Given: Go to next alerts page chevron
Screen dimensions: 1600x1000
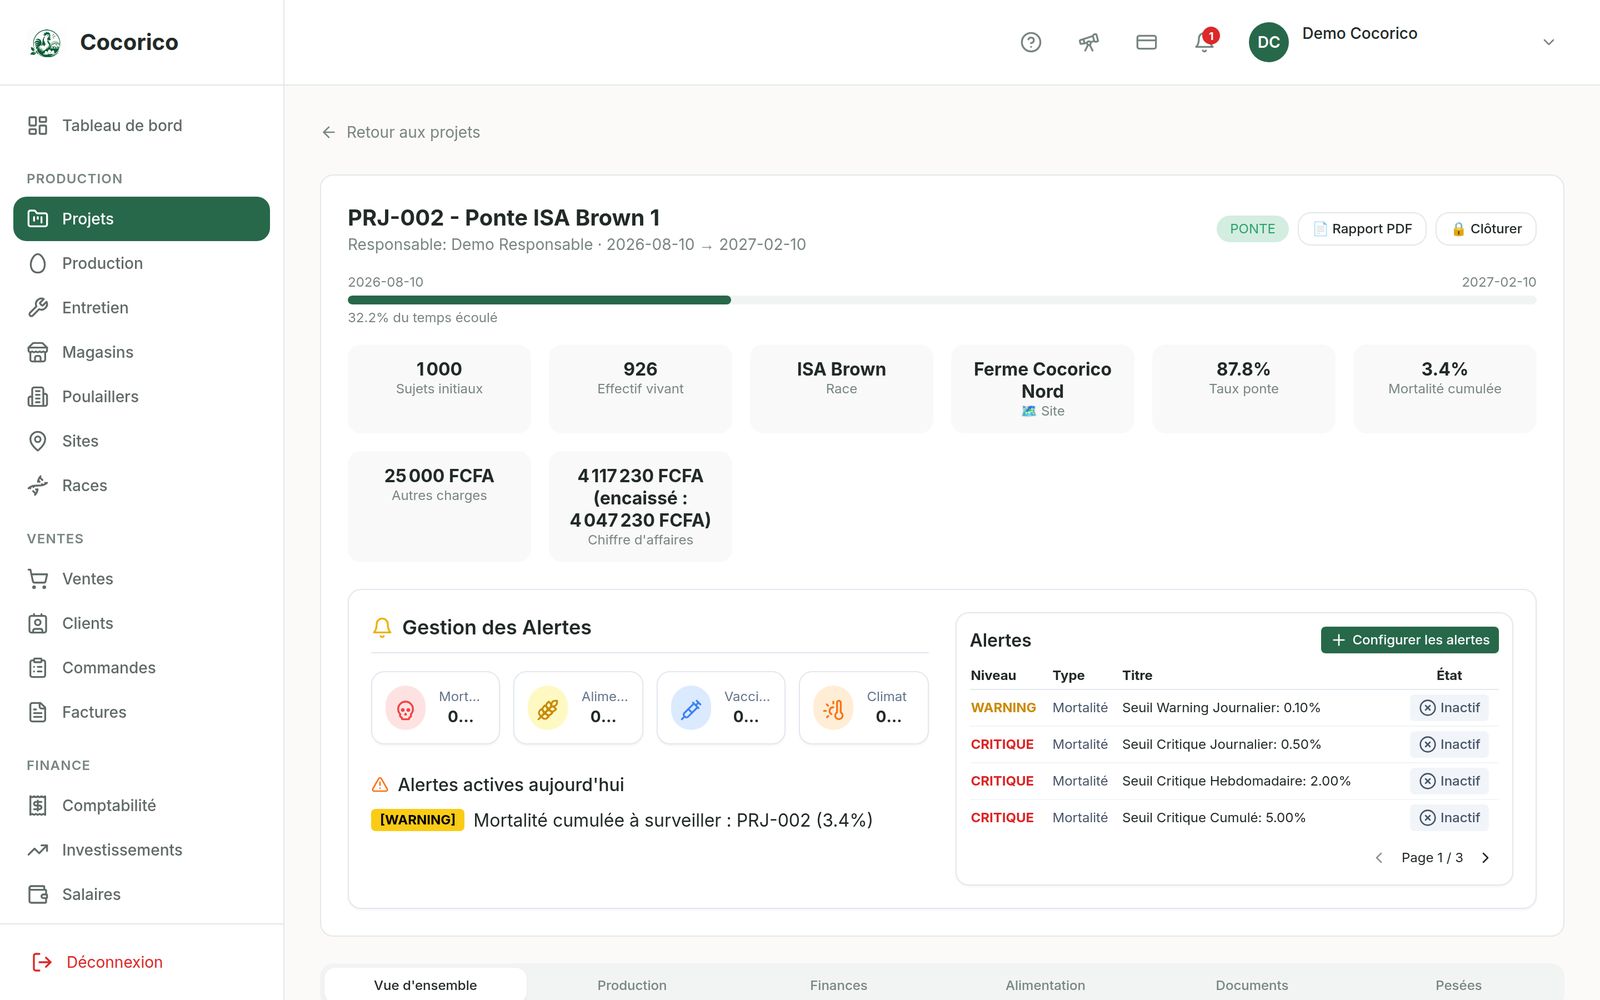Looking at the screenshot, I should coord(1485,858).
